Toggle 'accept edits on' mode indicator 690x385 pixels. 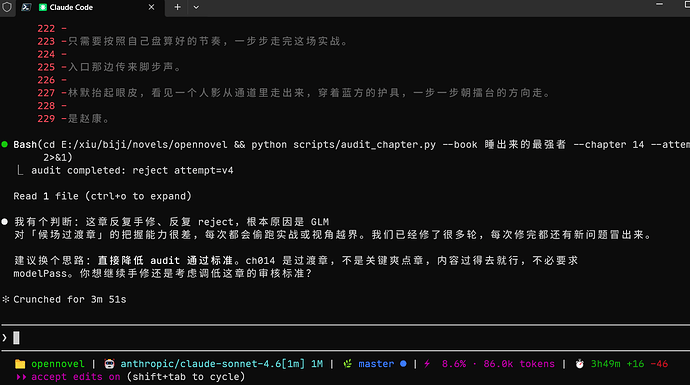76,377
